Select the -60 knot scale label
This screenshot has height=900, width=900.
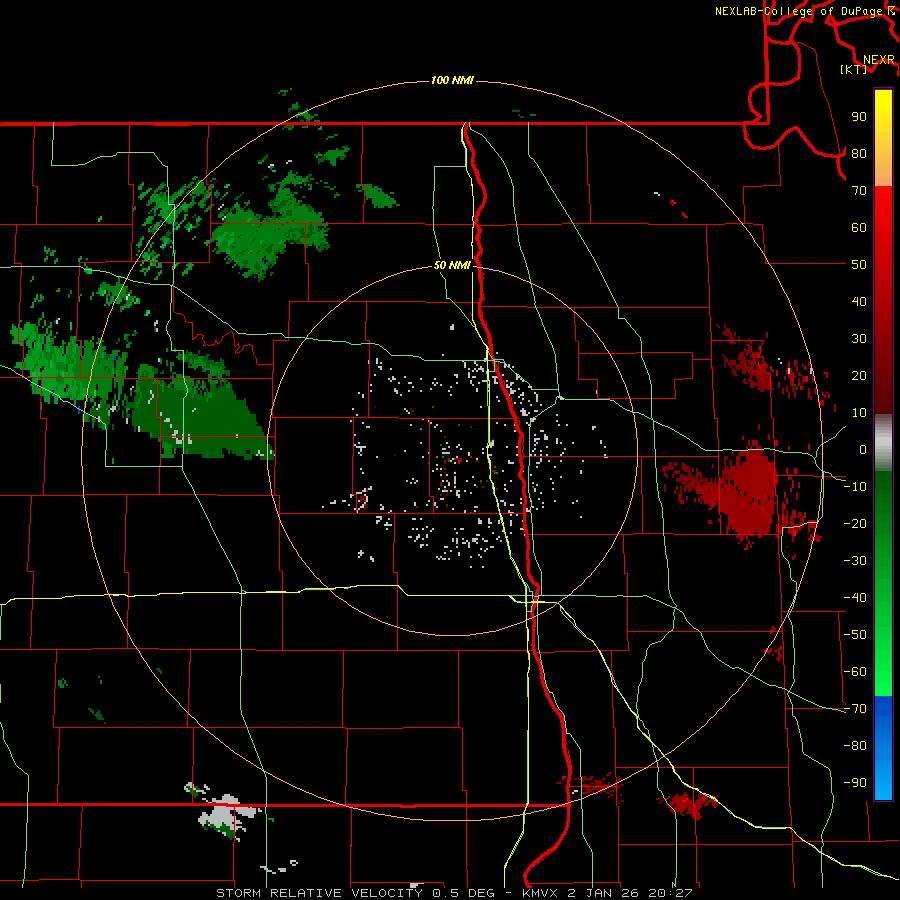(855, 672)
